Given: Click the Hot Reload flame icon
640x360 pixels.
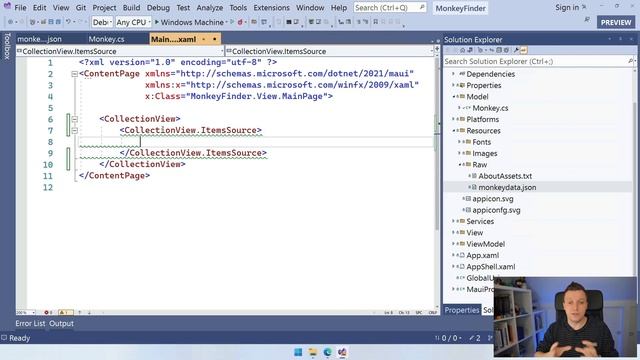Looking at the screenshot, I should [240, 22].
